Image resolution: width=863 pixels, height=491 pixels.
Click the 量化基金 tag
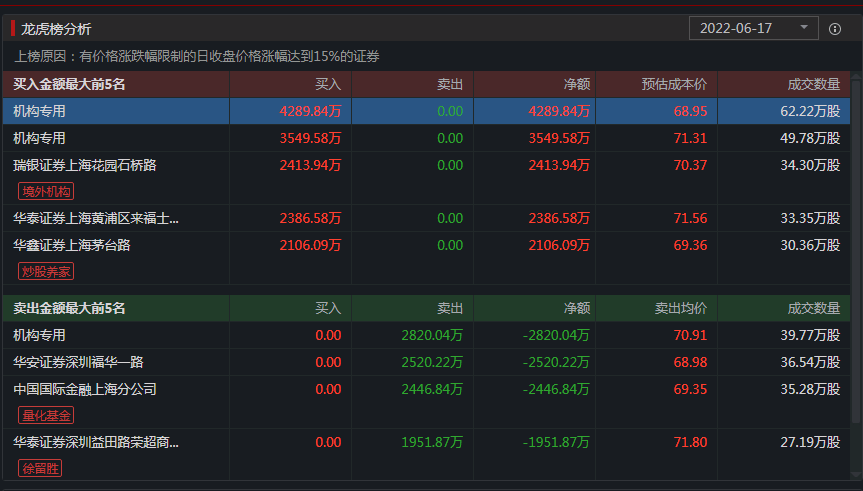click(x=46, y=415)
